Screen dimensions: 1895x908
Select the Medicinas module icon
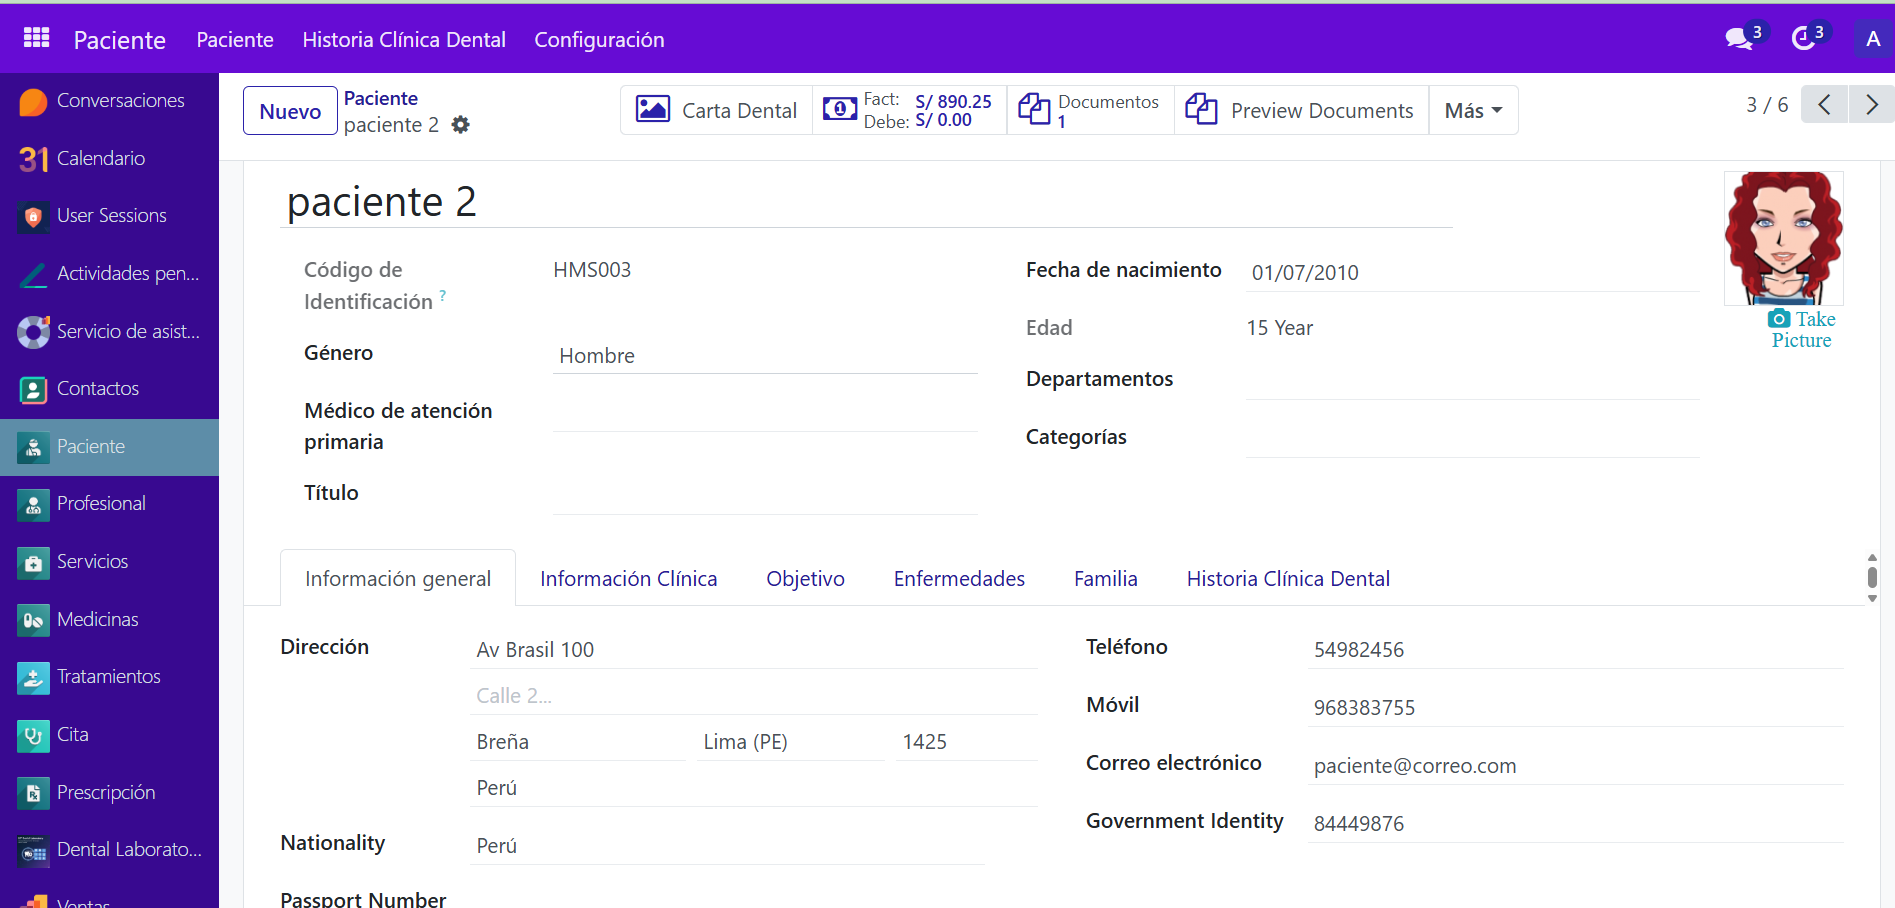click(33, 620)
